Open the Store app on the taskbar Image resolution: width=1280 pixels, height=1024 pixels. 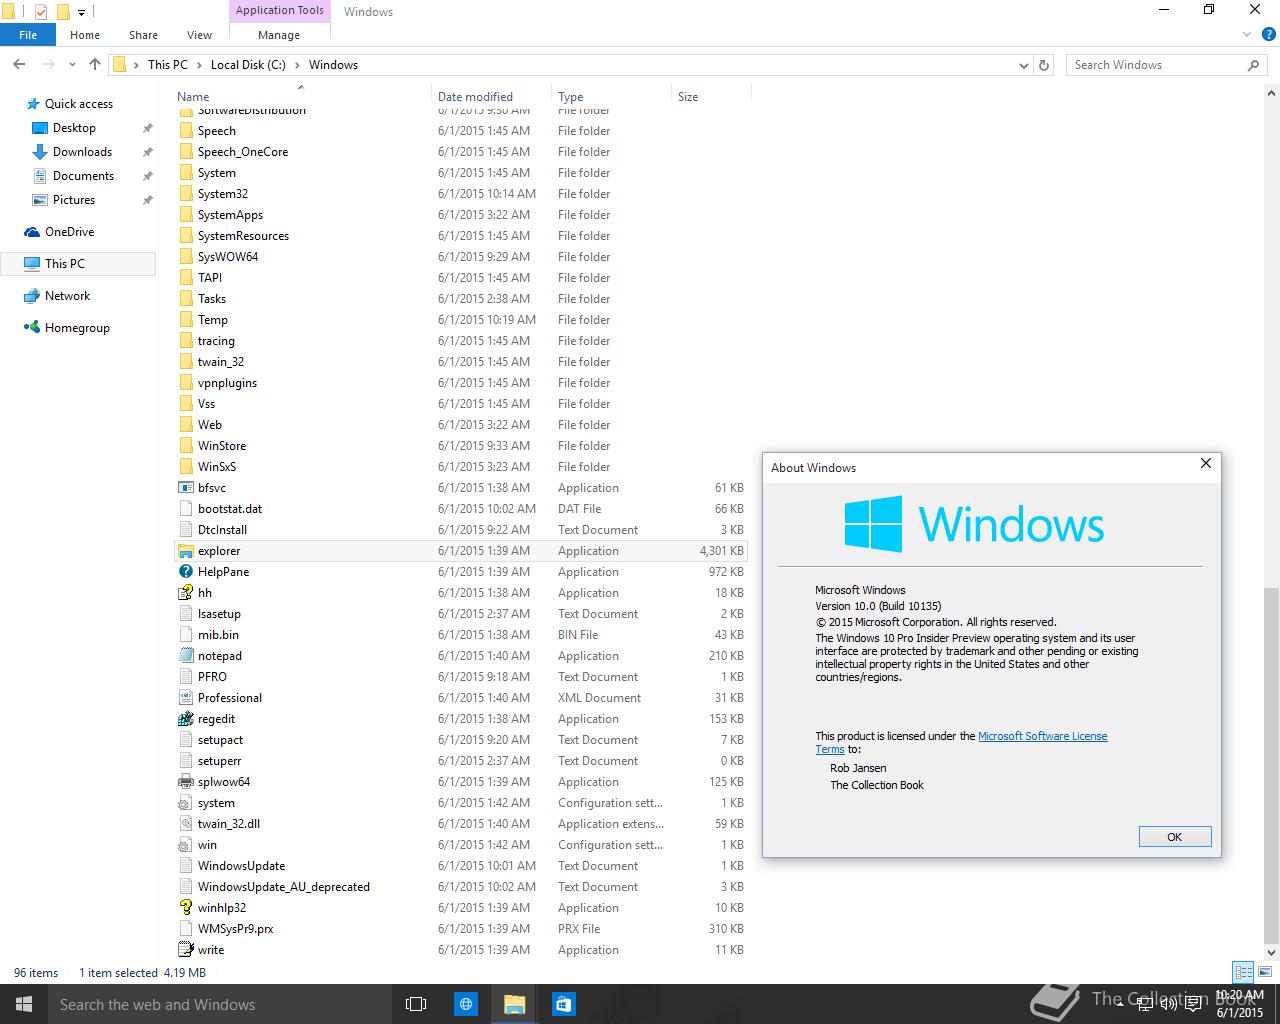point(563,1004)
